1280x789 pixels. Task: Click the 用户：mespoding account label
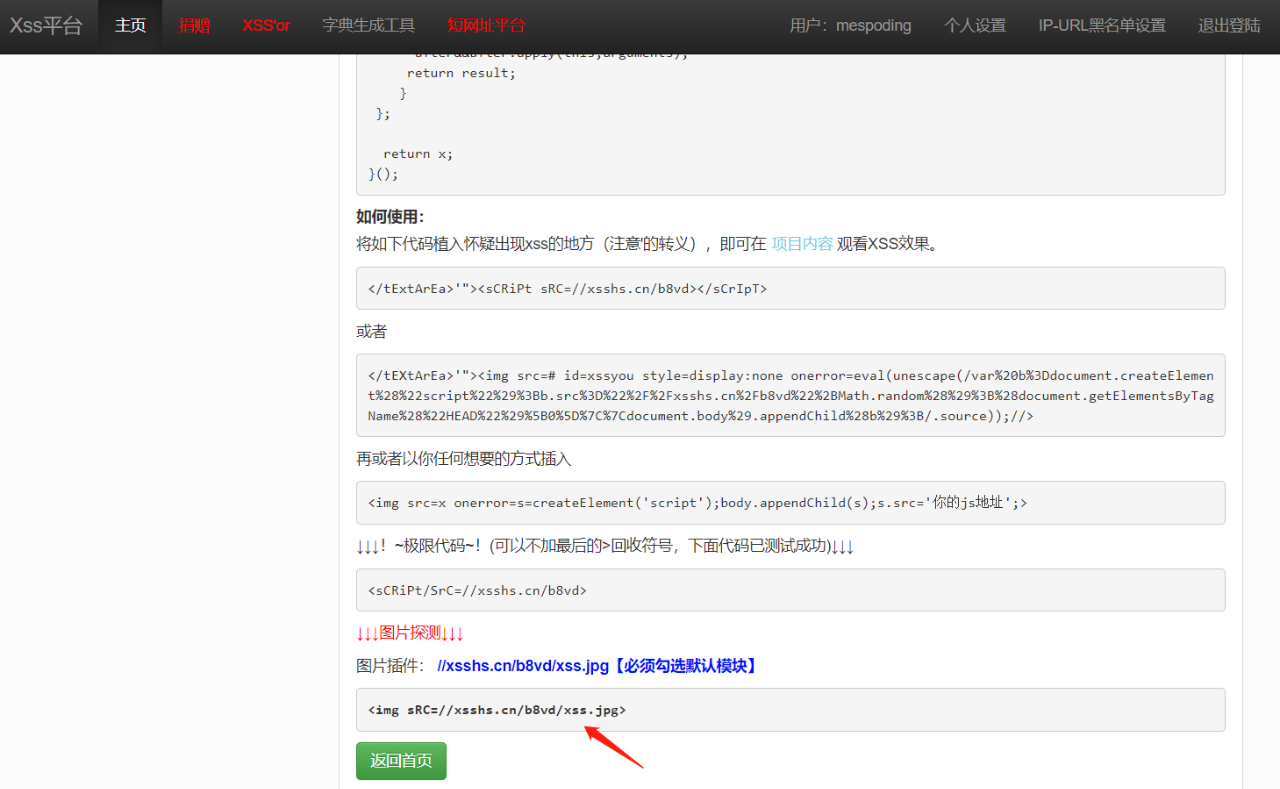click(850, 26)
